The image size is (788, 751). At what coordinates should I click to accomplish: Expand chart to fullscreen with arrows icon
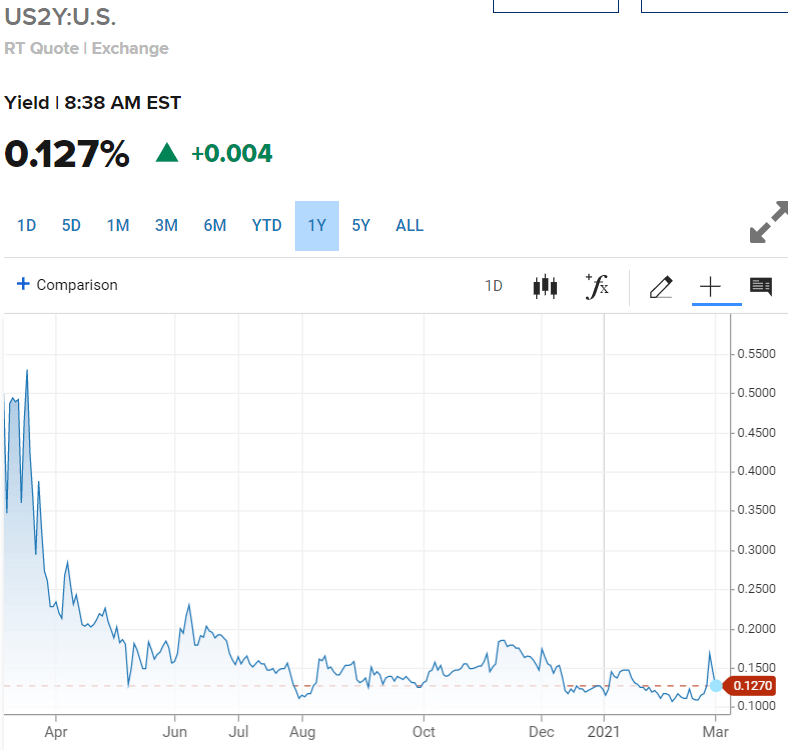[x=769, y=222]
